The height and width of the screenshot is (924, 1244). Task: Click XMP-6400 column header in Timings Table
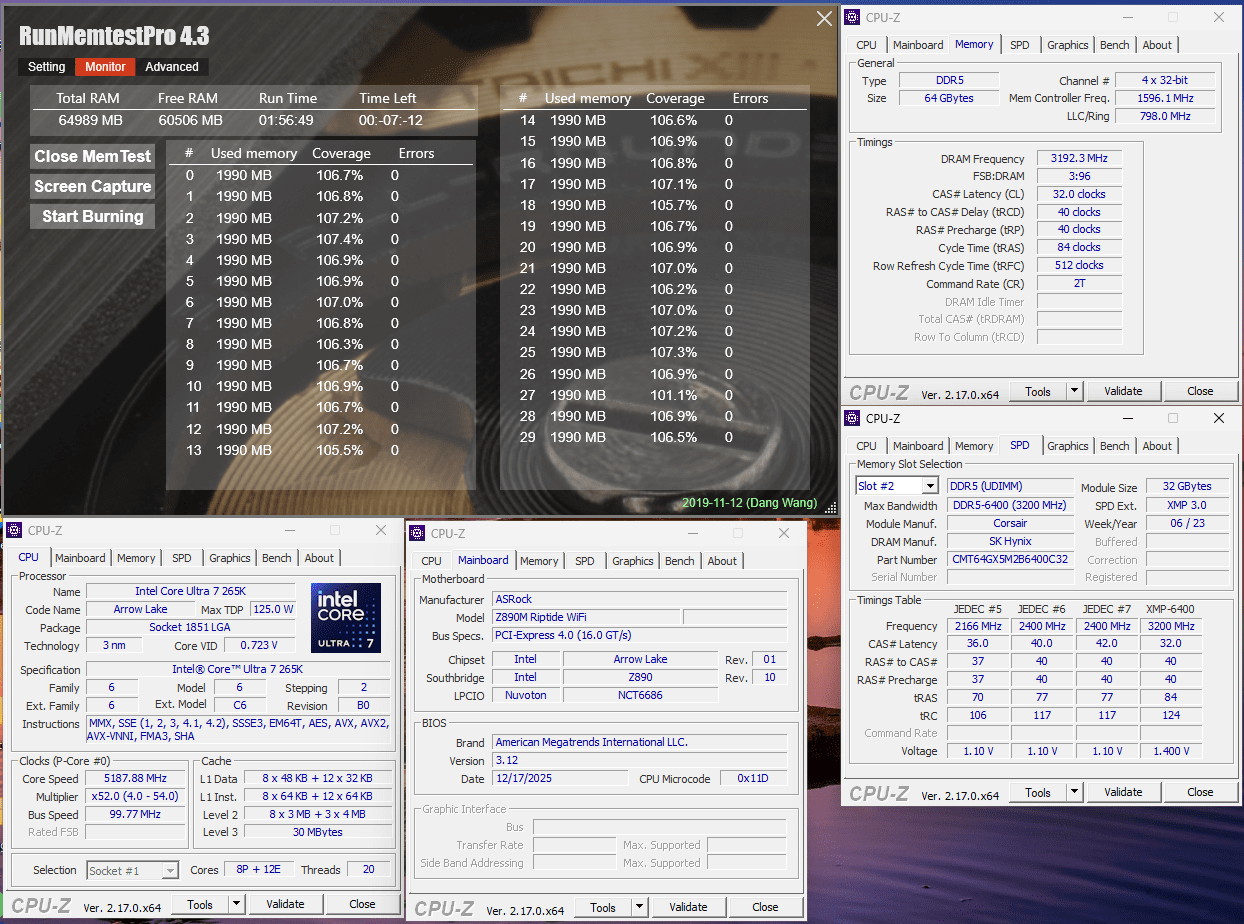(1170, 609)
